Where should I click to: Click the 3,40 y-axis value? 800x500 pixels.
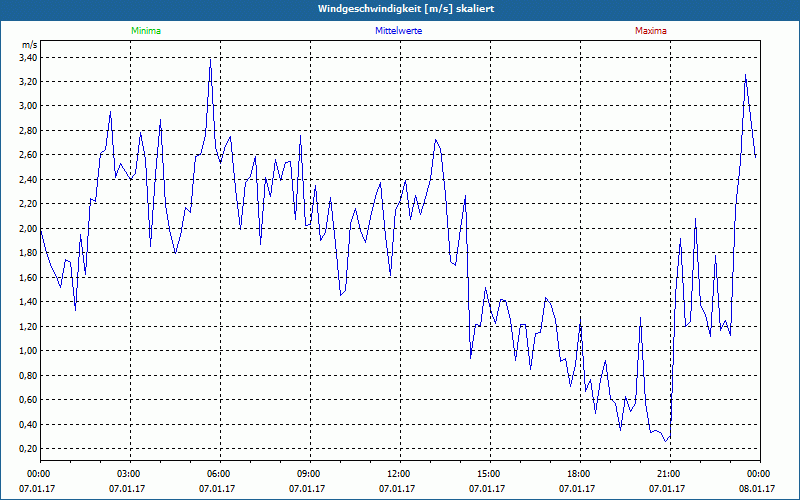click(28, 58)
